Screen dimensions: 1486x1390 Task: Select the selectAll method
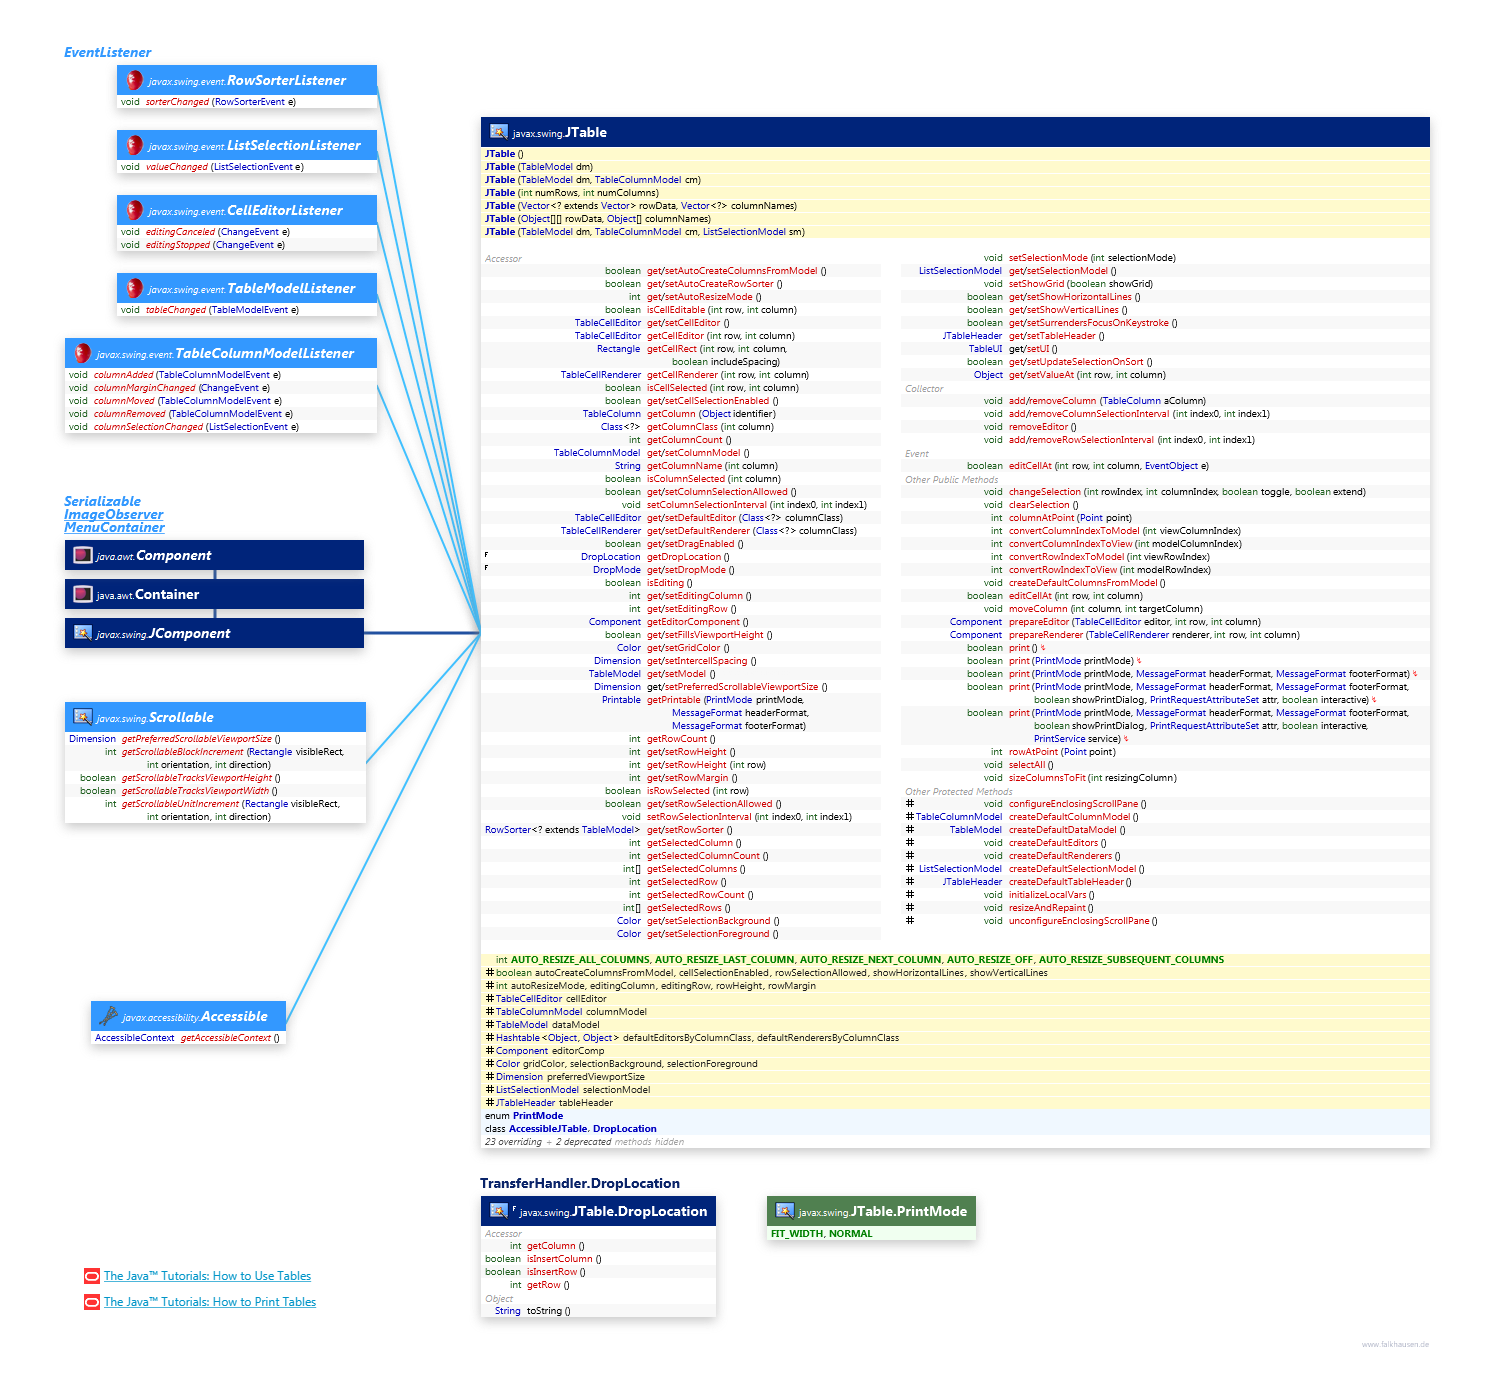pos(1027,765)
